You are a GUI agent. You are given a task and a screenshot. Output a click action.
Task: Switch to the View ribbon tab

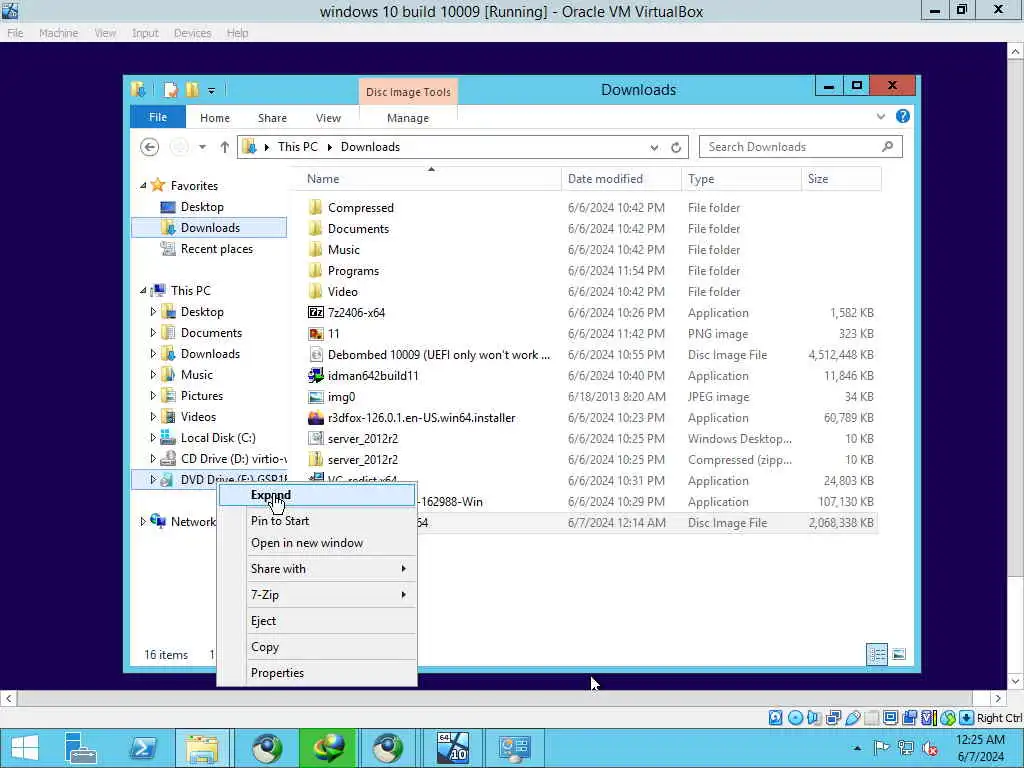pos(328,118)
